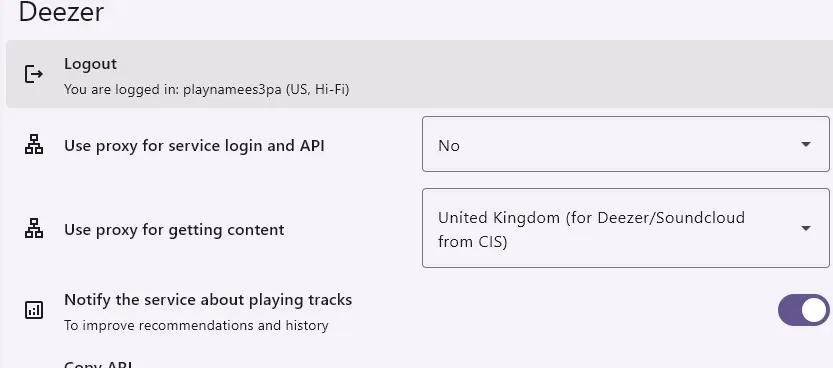Open the United Kingdom content proxy dropdown
Screen dimensions: 833x368
point(625,228)
